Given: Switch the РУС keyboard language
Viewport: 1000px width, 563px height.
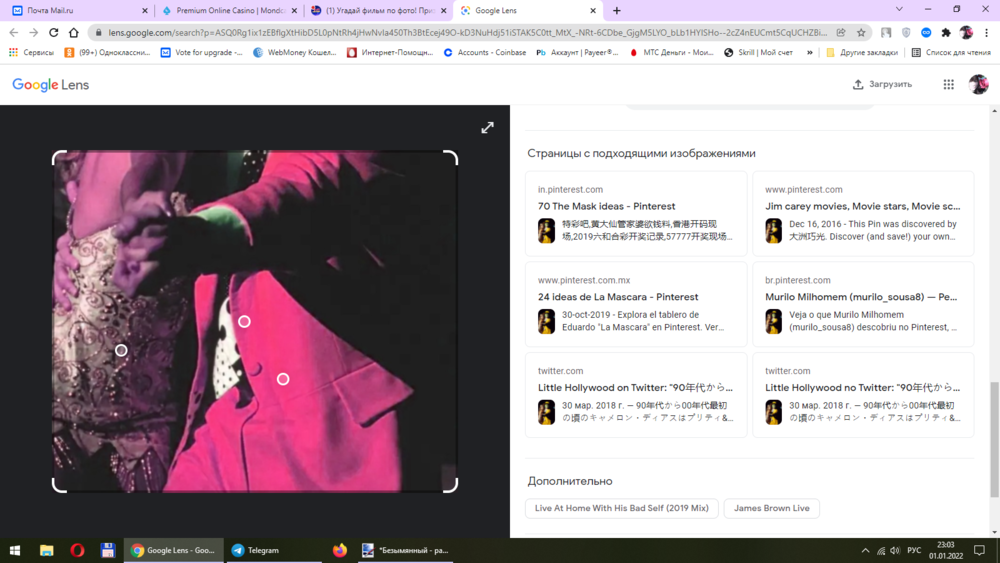Looking at the screenshot, I should click(x=914, y=550).
